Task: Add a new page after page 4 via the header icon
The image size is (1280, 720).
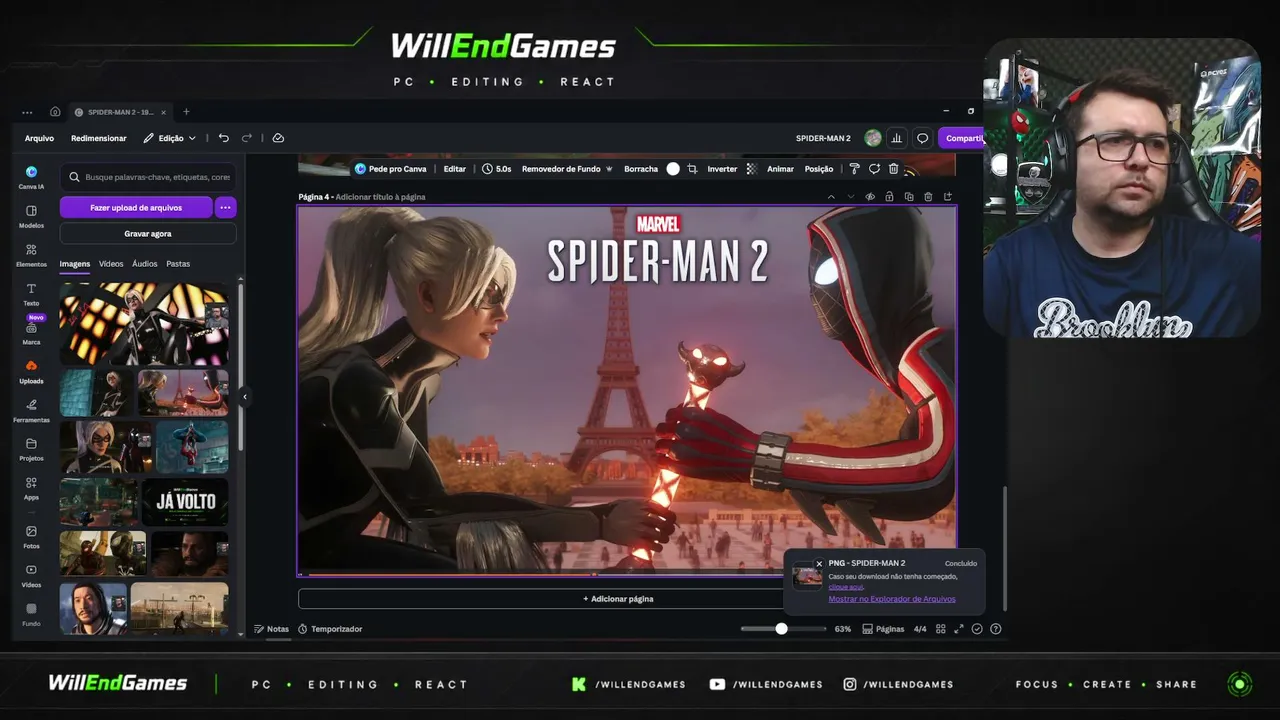Action: [948, 197]
